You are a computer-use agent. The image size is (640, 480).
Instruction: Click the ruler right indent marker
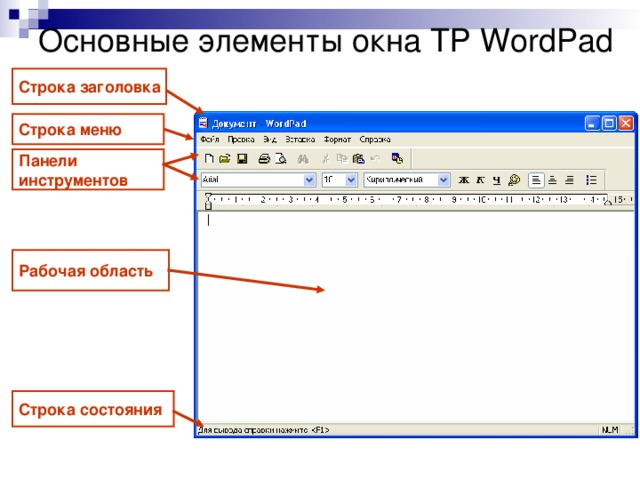click(607, 200)
